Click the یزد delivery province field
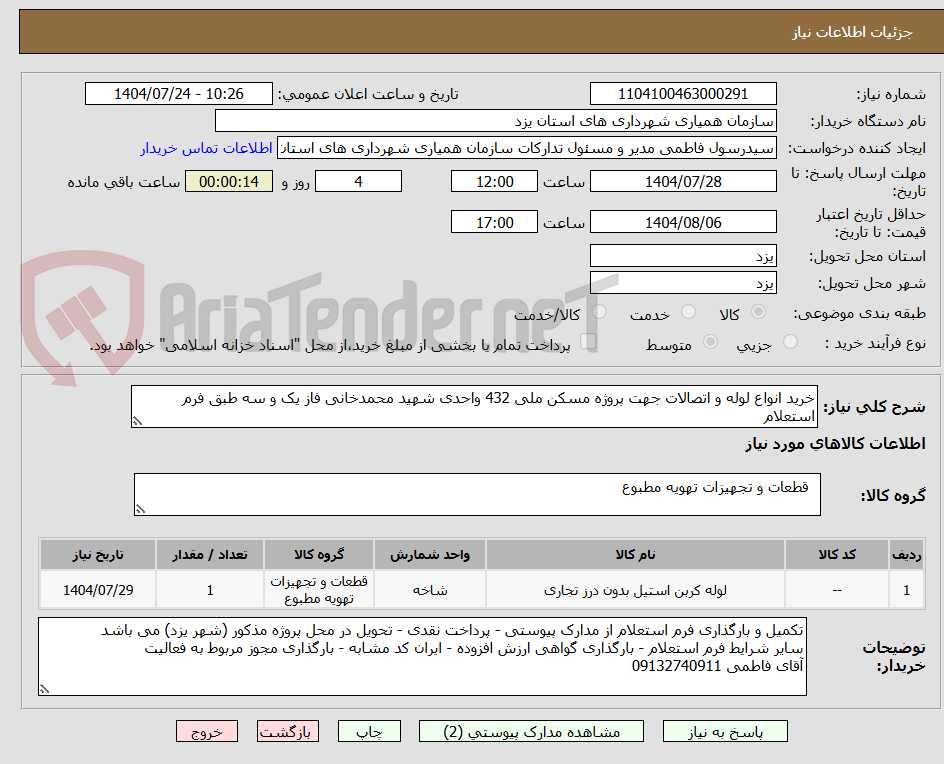This screenshot has height=764, width=944. click(x=683, y=255)
